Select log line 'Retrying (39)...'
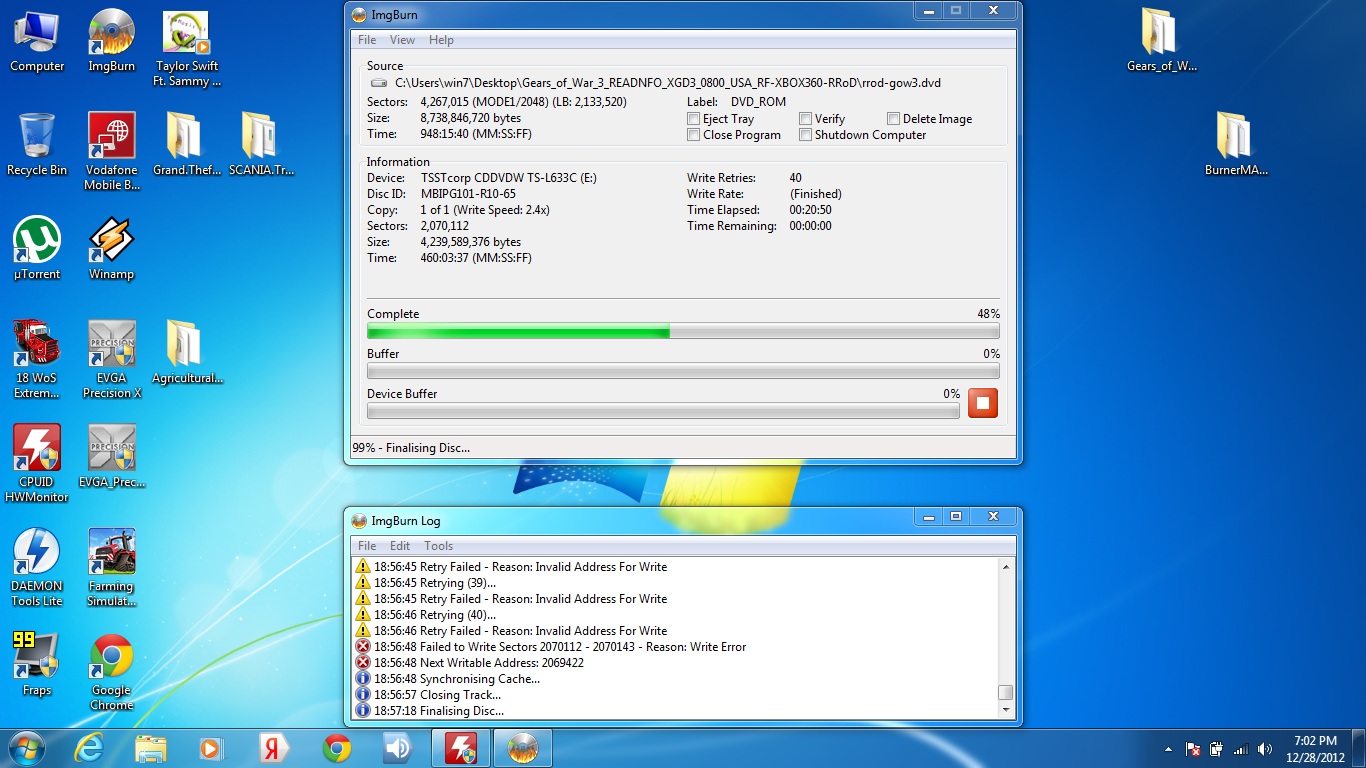This screenshot has height=768, width=1366. pyautogui.click(x=435, y=583)
